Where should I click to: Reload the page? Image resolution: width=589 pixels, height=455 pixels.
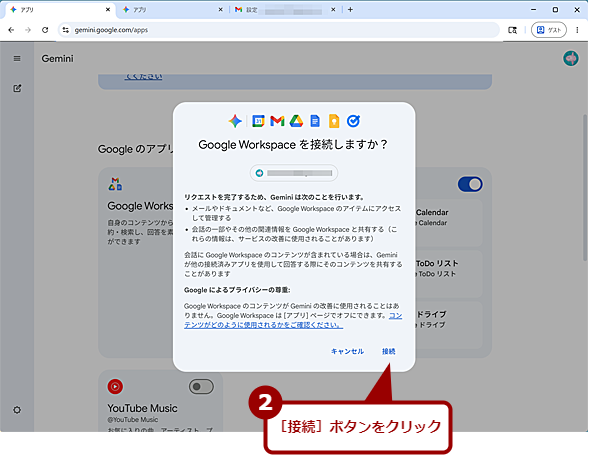coord(45,30)
